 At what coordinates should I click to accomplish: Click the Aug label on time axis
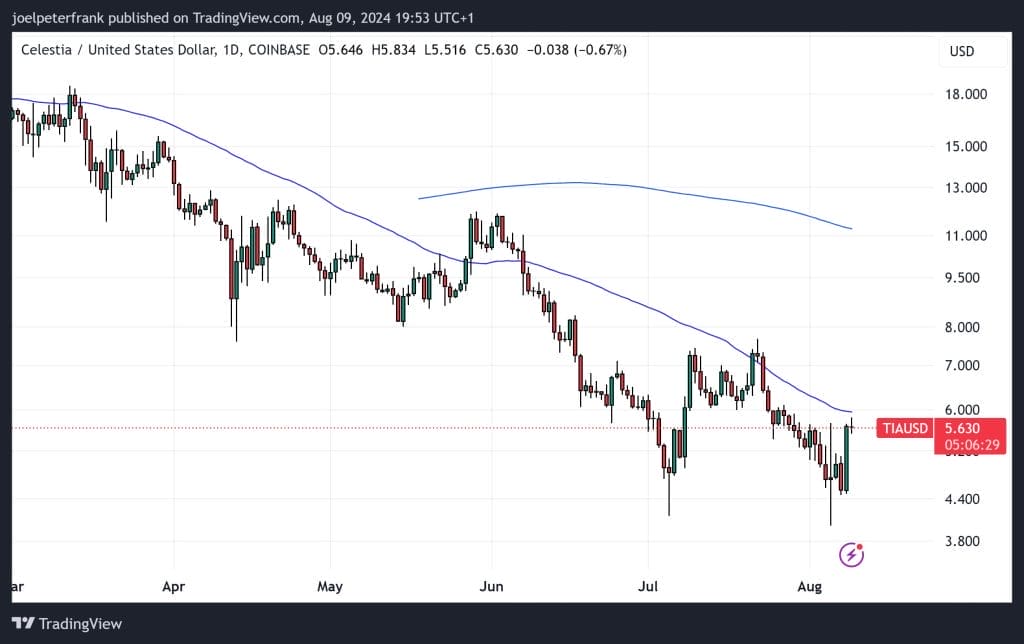(x=809, y=587)
